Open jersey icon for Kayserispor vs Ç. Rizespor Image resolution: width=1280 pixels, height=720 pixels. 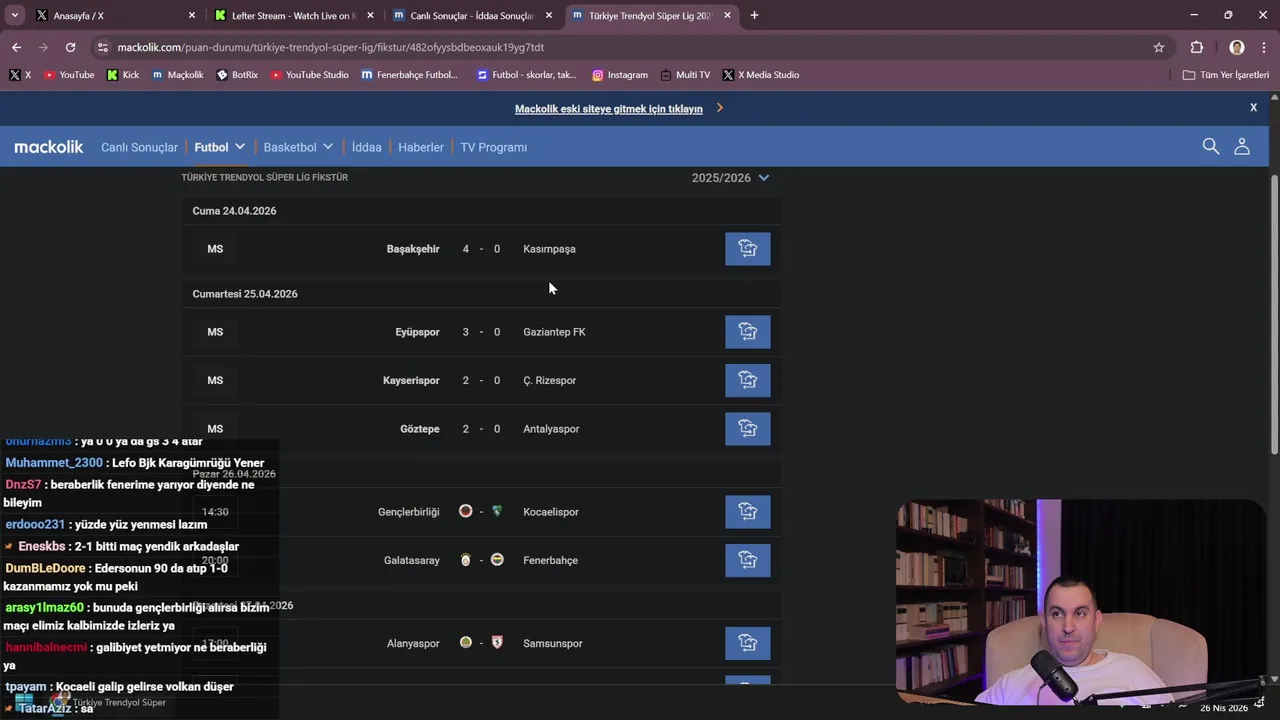748,380
